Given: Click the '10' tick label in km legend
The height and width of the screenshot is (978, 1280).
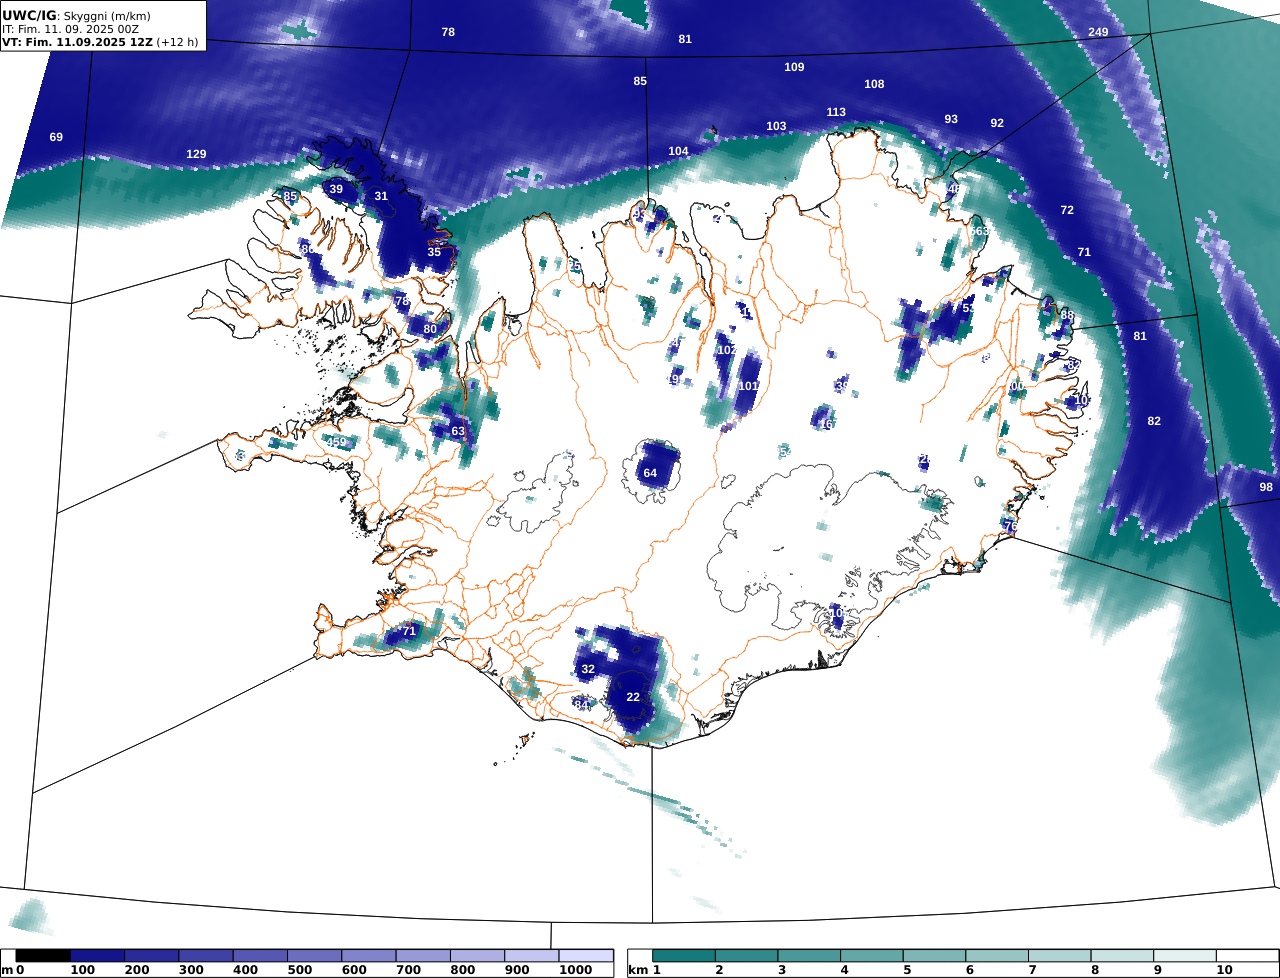Looking at the screenshot, I should [x=1223, y=970].
